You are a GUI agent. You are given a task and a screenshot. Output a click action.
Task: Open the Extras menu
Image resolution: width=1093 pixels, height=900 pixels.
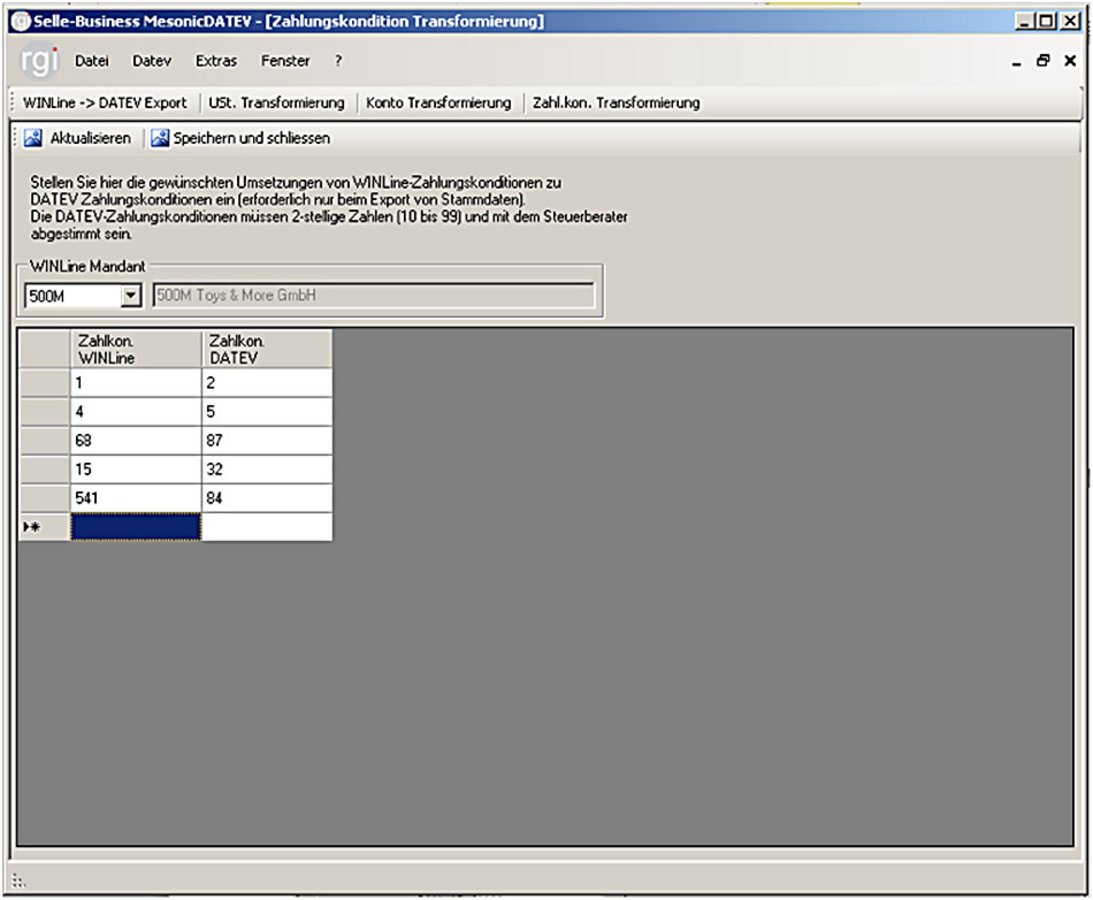click(216, 61)
